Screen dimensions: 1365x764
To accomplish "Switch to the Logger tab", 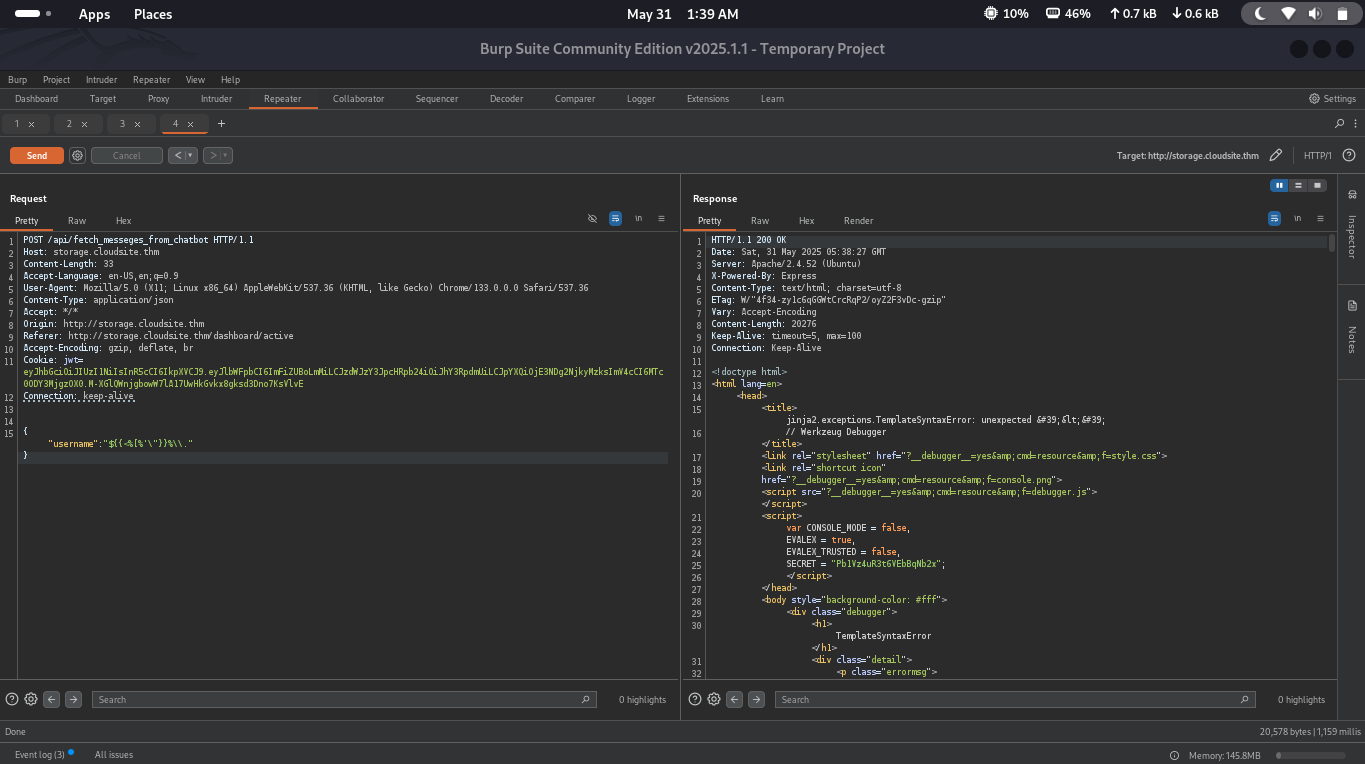I will coord(641,99).
